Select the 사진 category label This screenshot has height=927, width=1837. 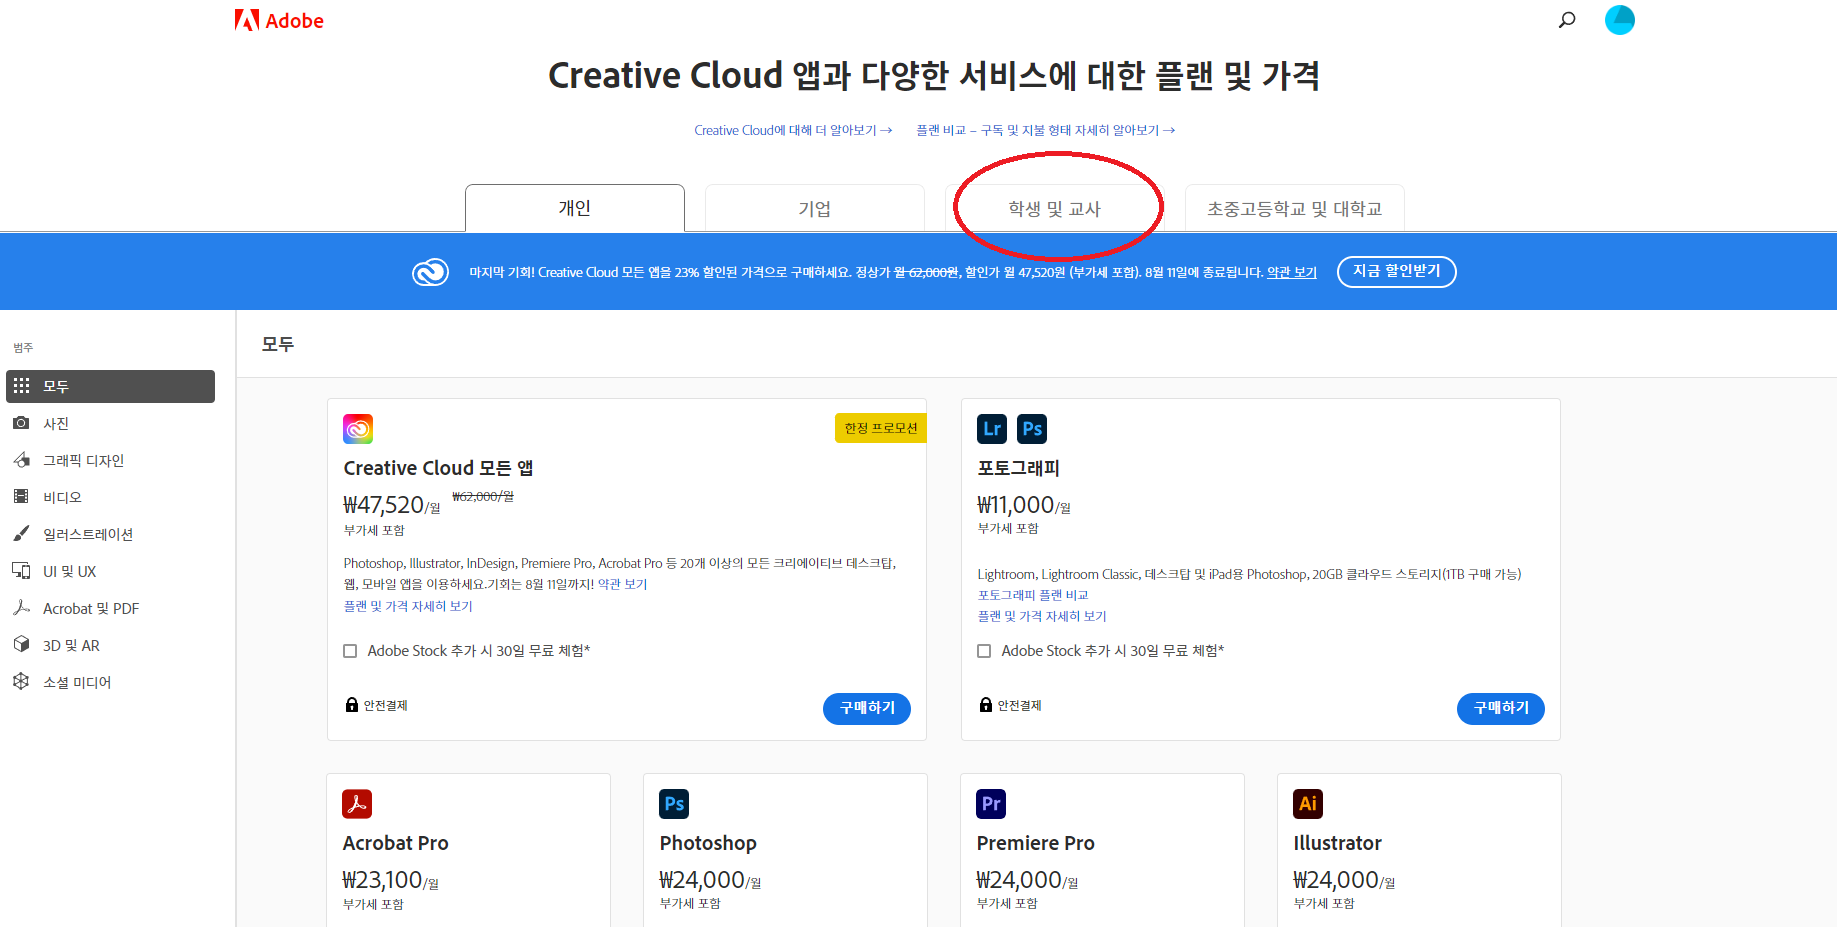(x=56, y=423)
